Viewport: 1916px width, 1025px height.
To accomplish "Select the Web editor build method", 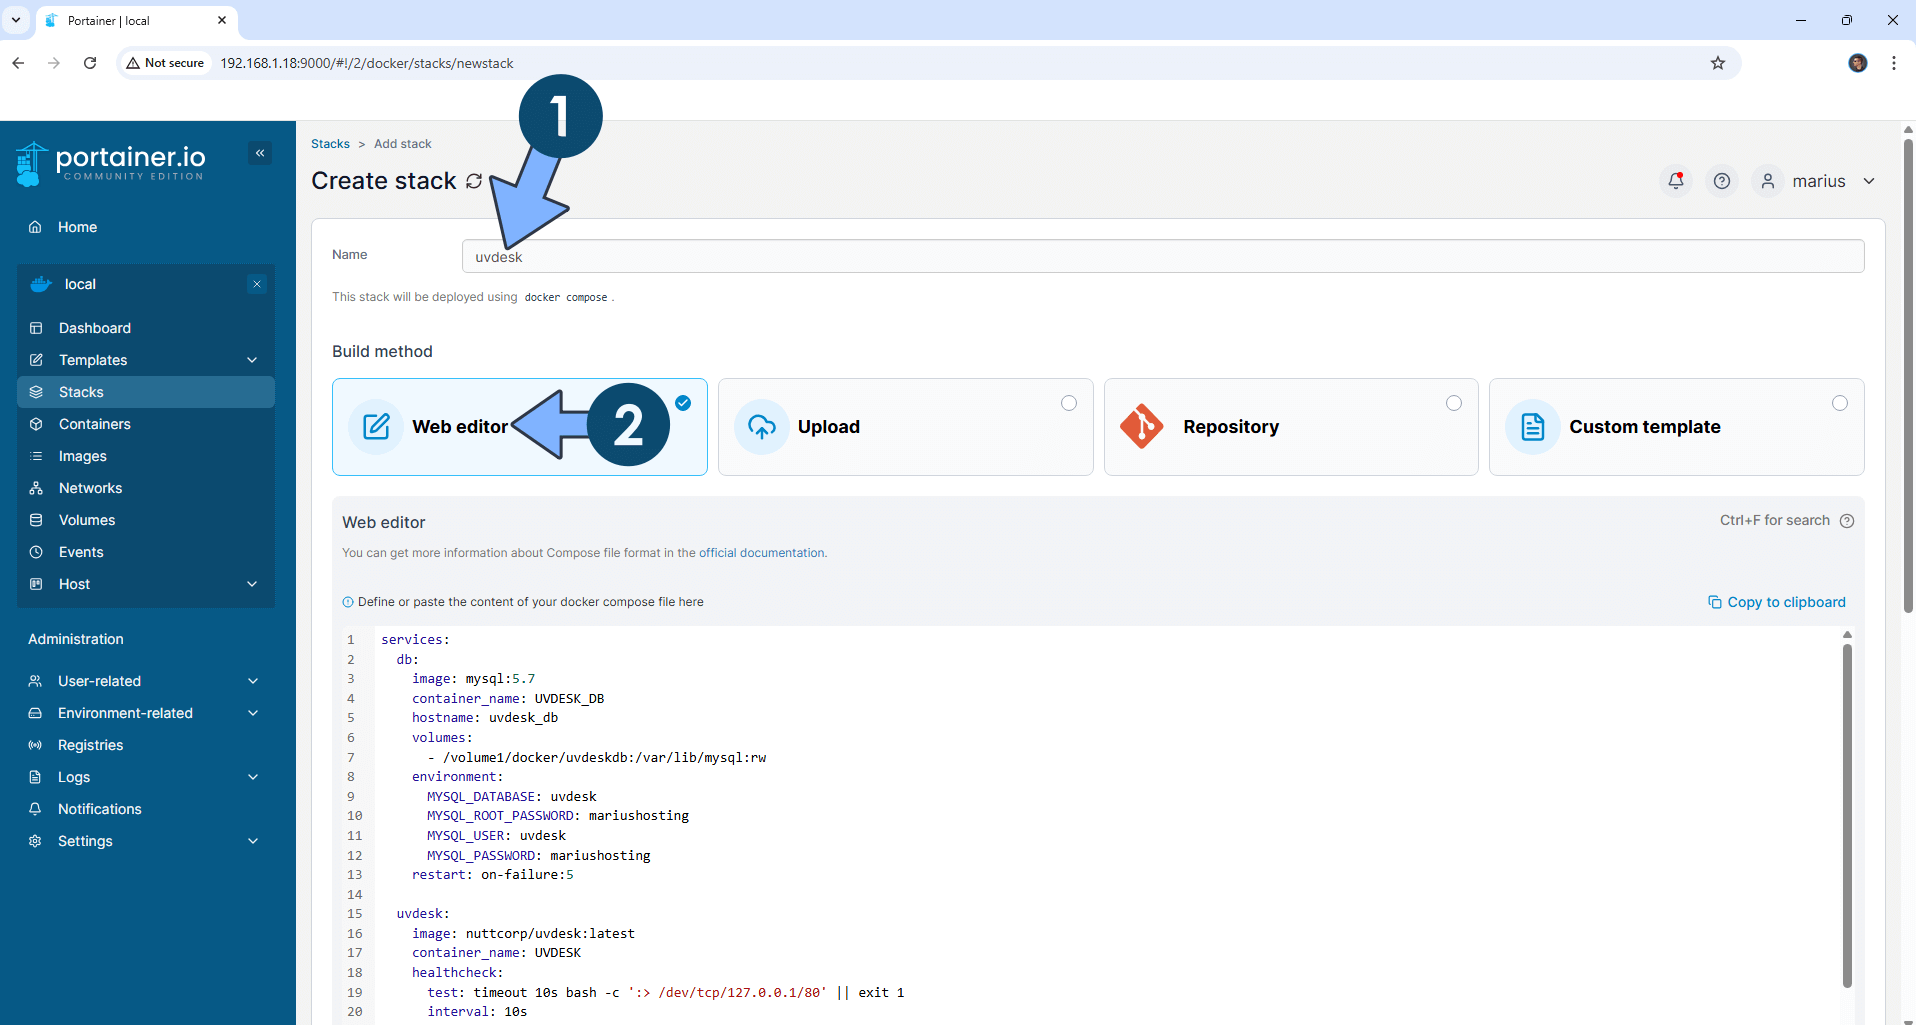I will (520, 427).
